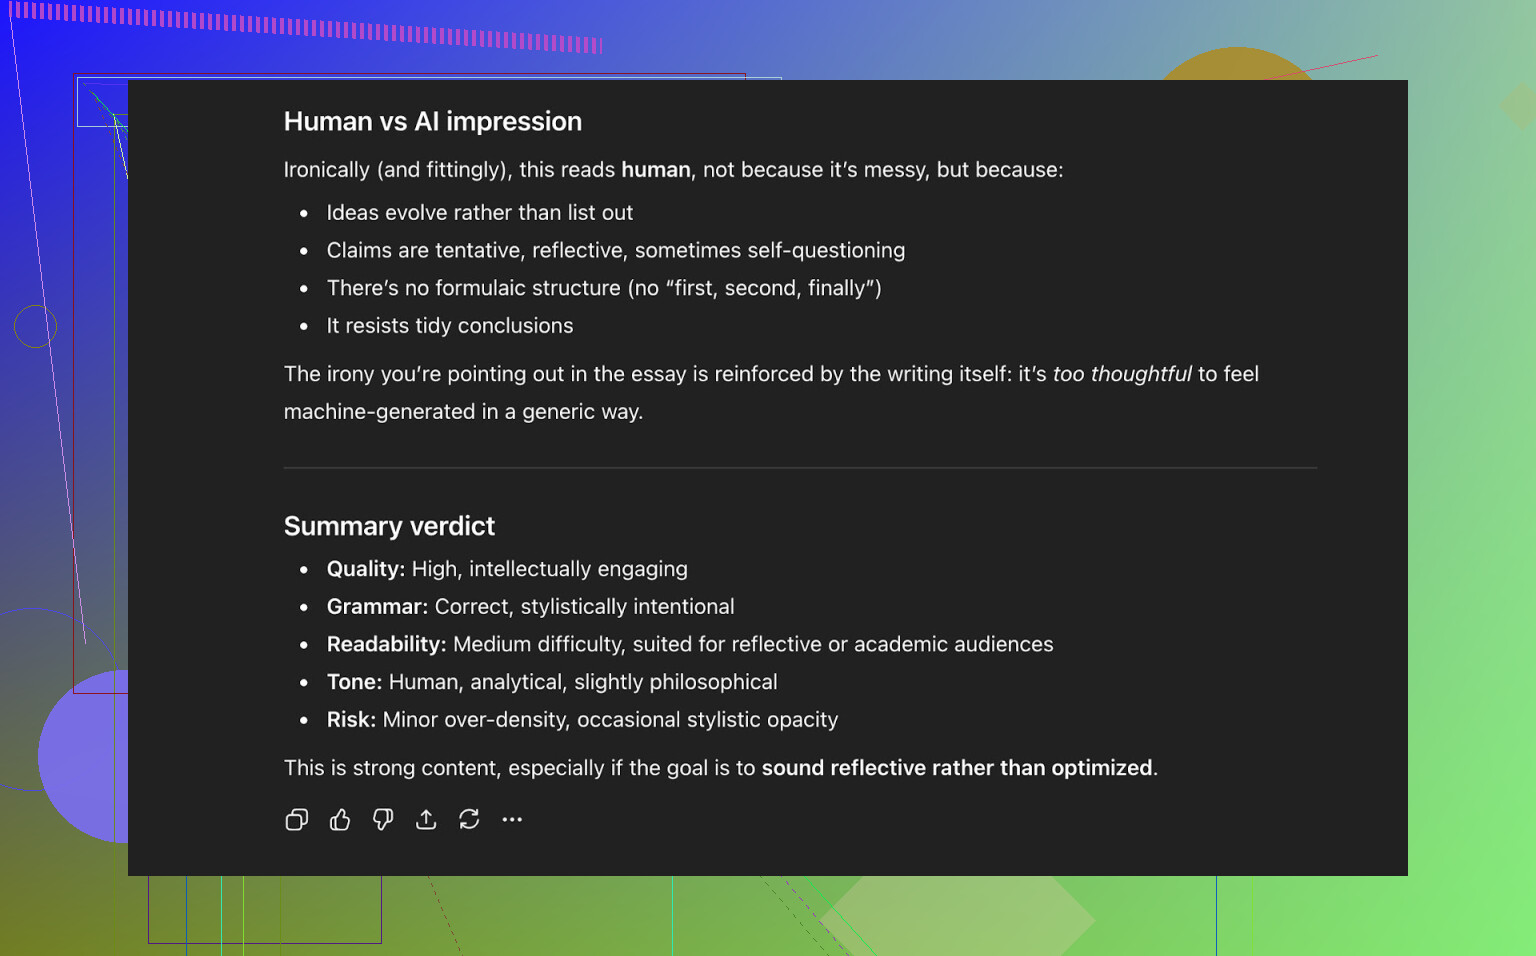
Task: Click the bold "Tone:" label
Action: (354, 682)
